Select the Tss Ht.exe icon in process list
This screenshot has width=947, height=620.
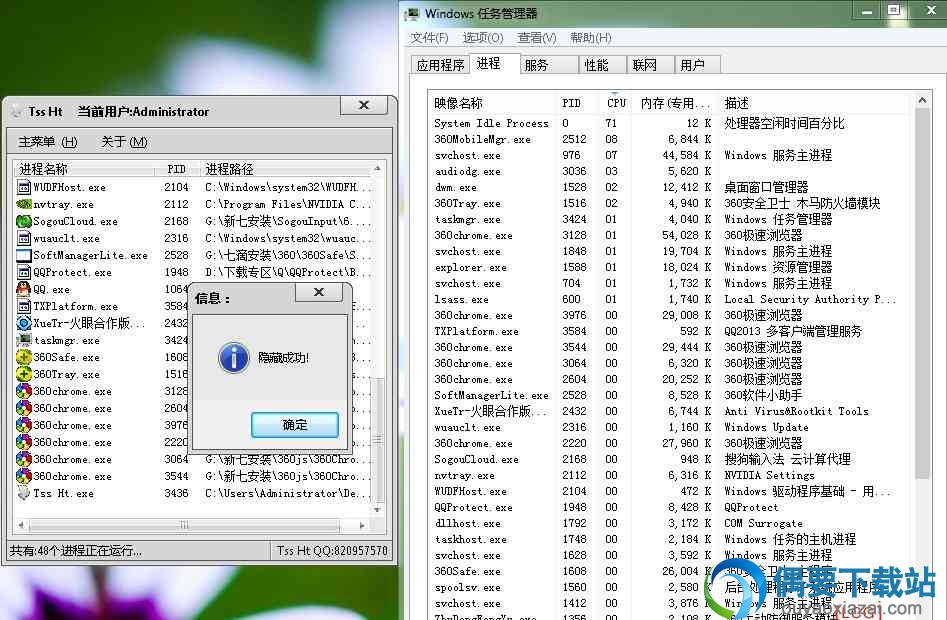point(24,493)
